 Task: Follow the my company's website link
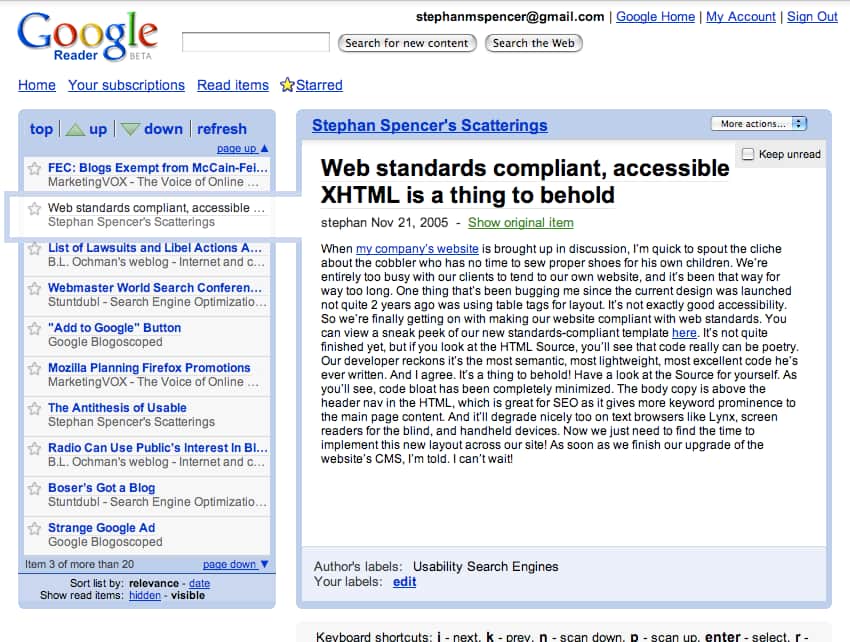417,249
